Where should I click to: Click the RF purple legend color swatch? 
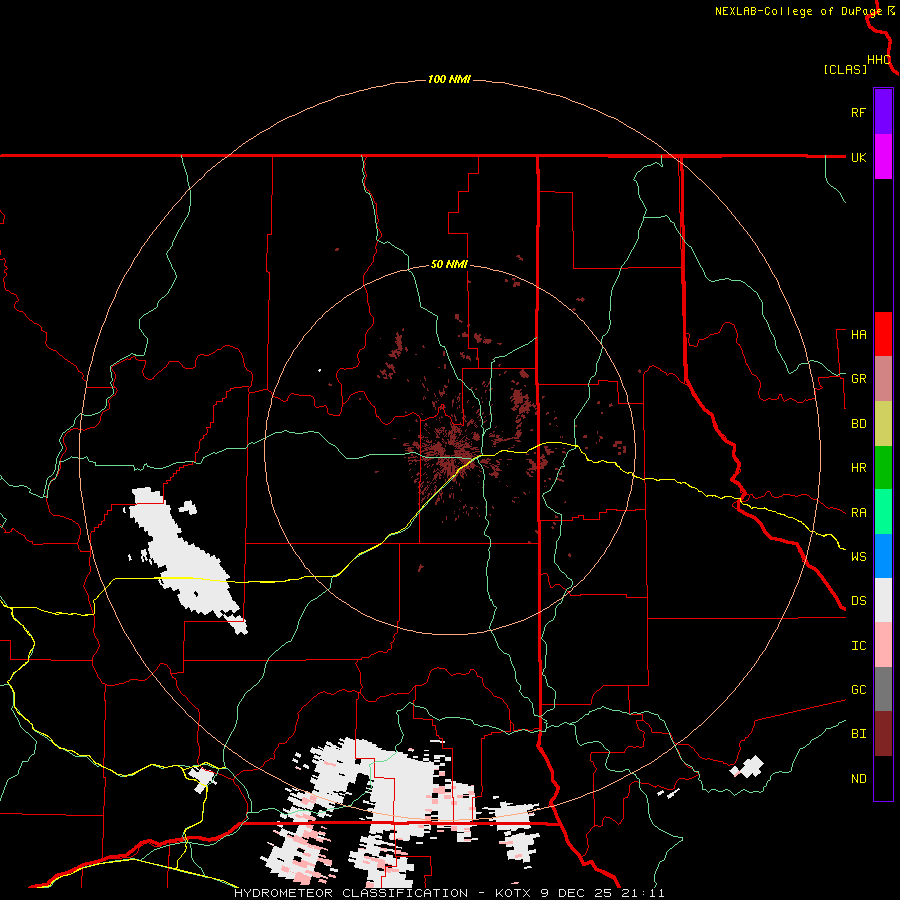[883, 112]
